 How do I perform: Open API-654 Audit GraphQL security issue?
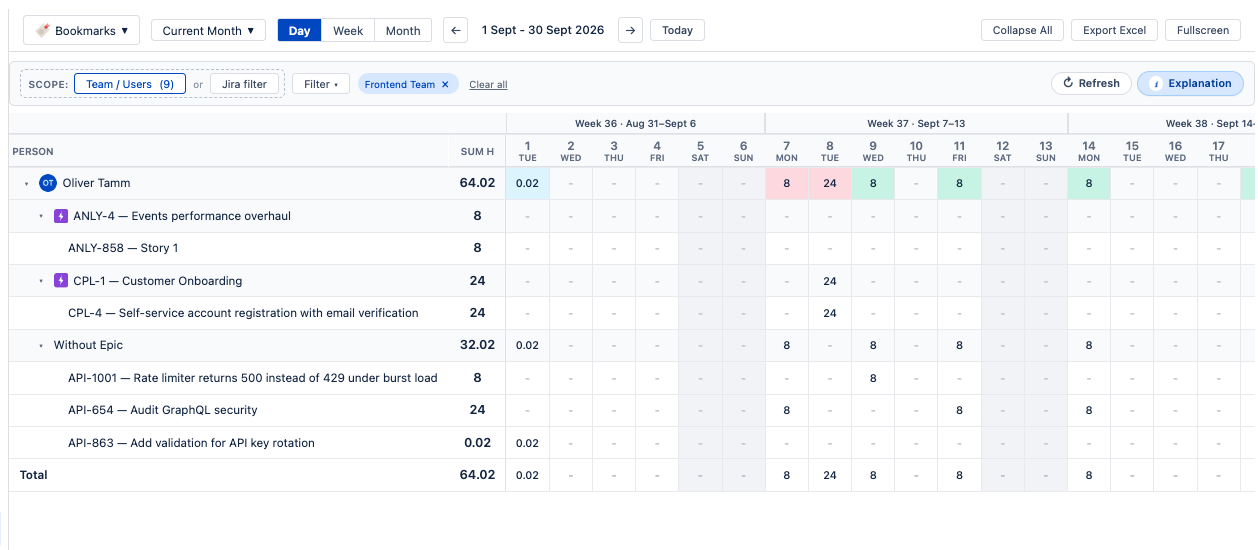[163, 410]
